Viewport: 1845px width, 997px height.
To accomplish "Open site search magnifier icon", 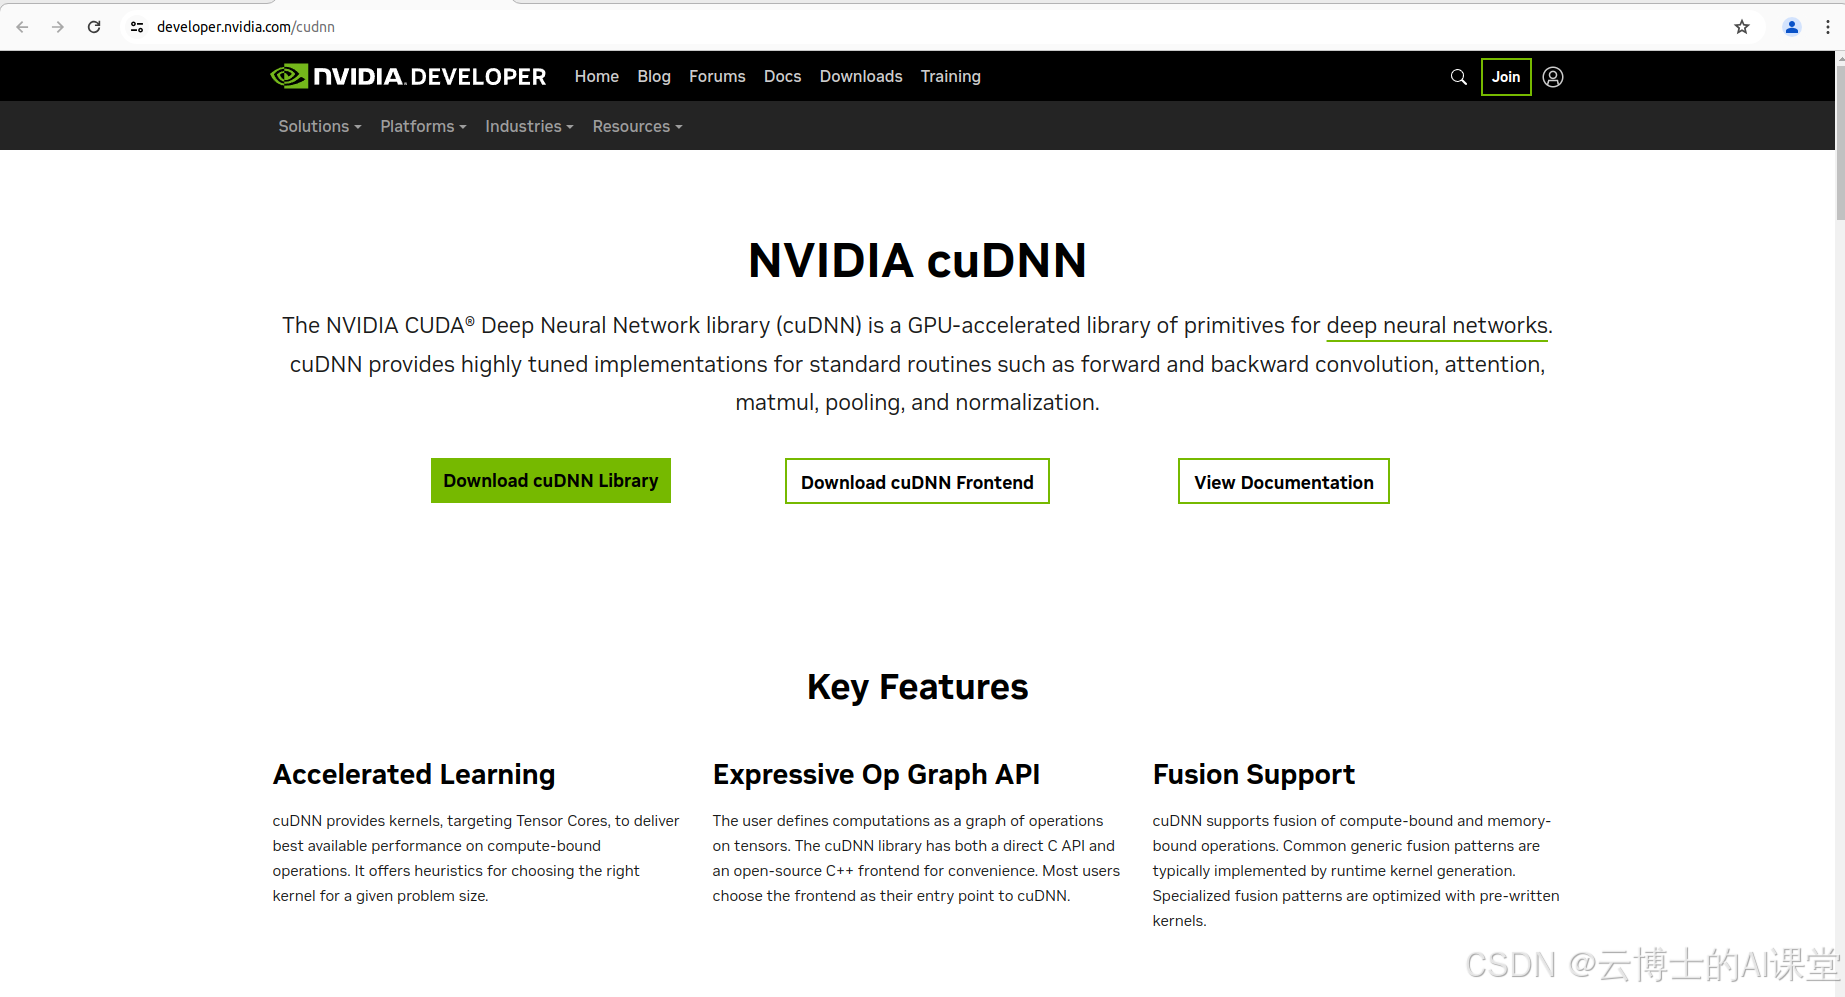I will 1459,77.
